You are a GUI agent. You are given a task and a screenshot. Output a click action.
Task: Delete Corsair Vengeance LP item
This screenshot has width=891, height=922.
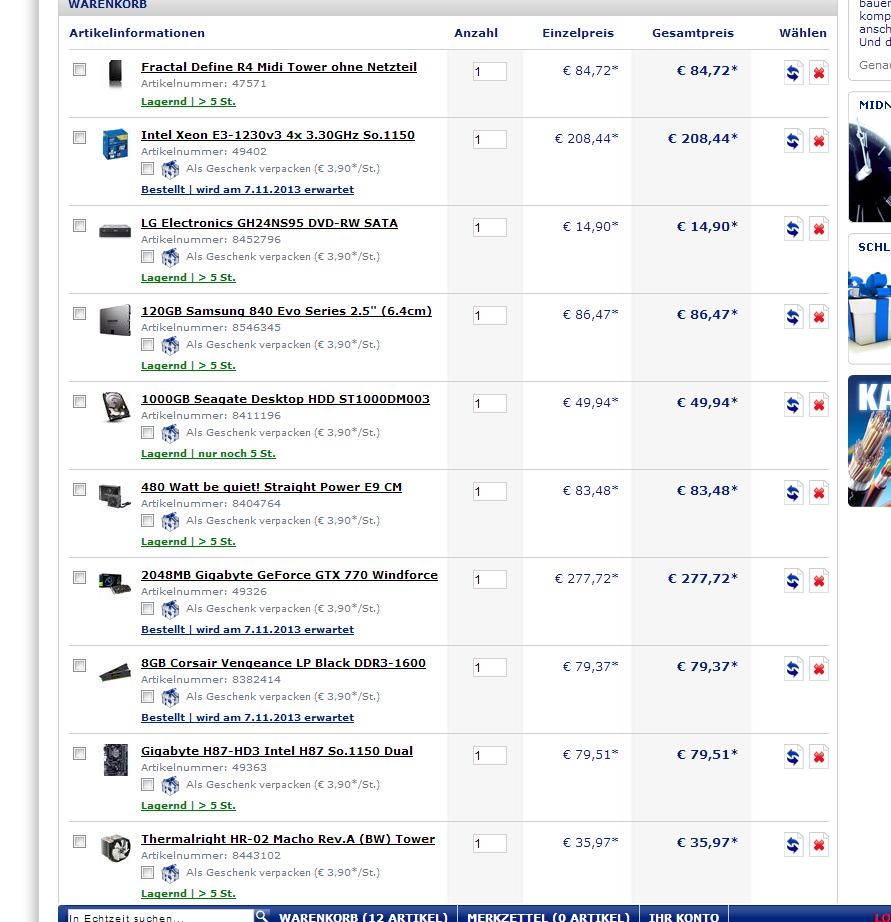[x=819, y=669]
